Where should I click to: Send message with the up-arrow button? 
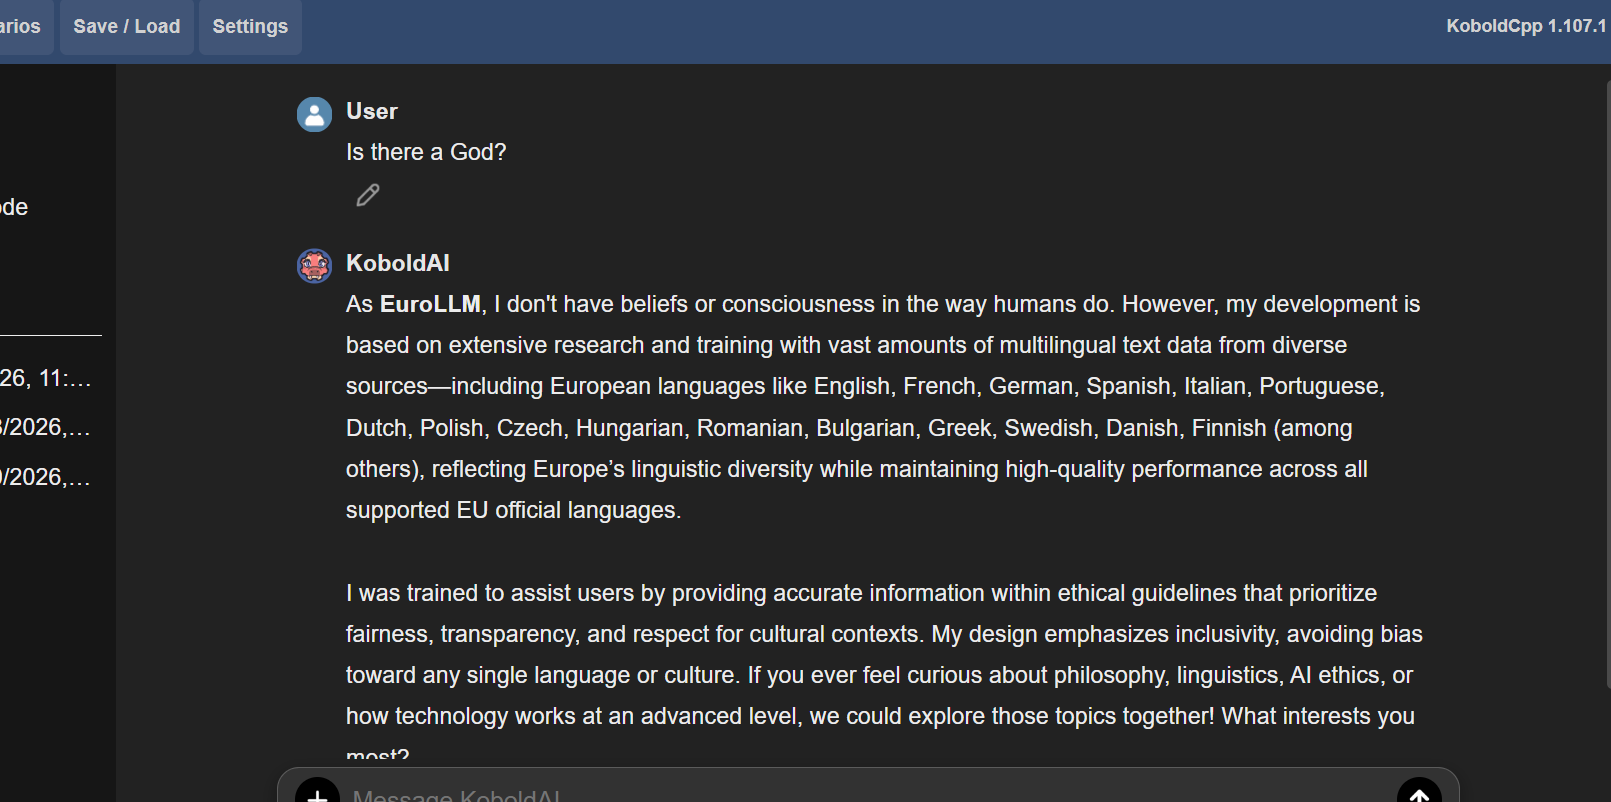tap(1418, 792)
